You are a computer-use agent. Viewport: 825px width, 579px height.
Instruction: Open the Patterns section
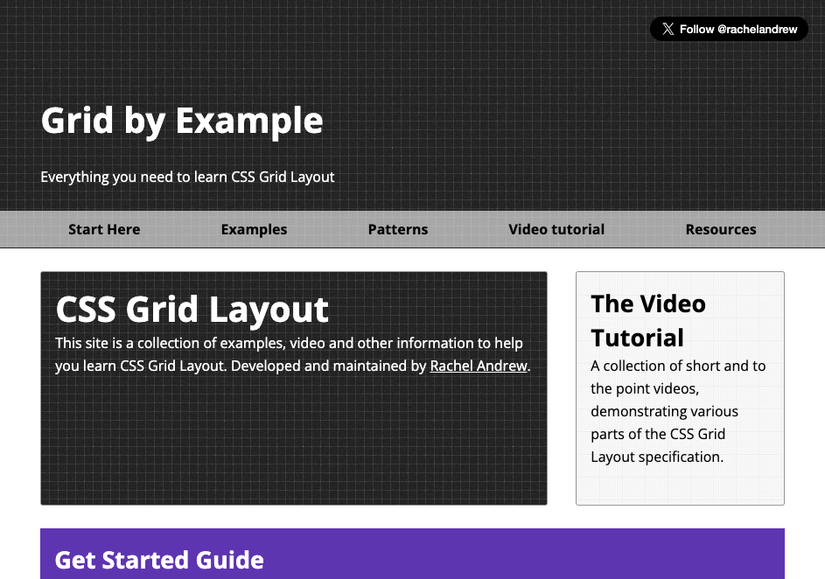(397, 229)
